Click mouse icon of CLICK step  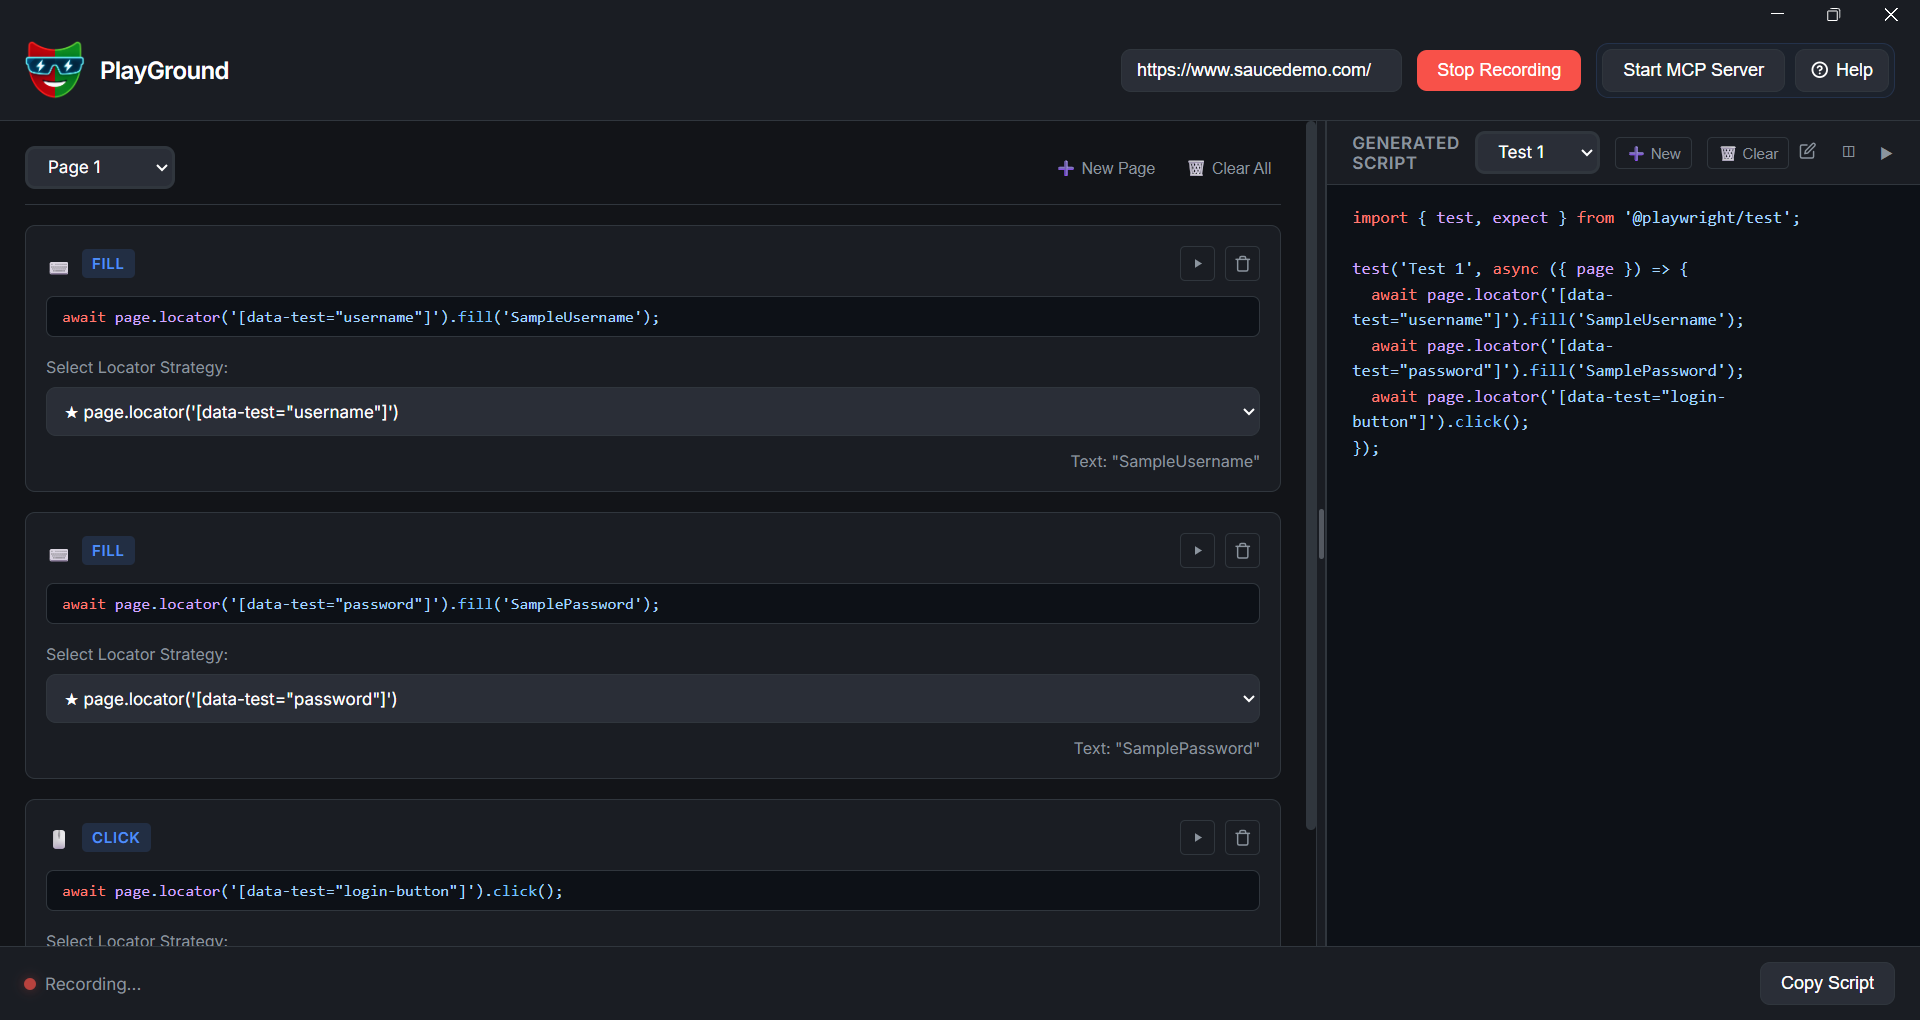tap(59, 839)
